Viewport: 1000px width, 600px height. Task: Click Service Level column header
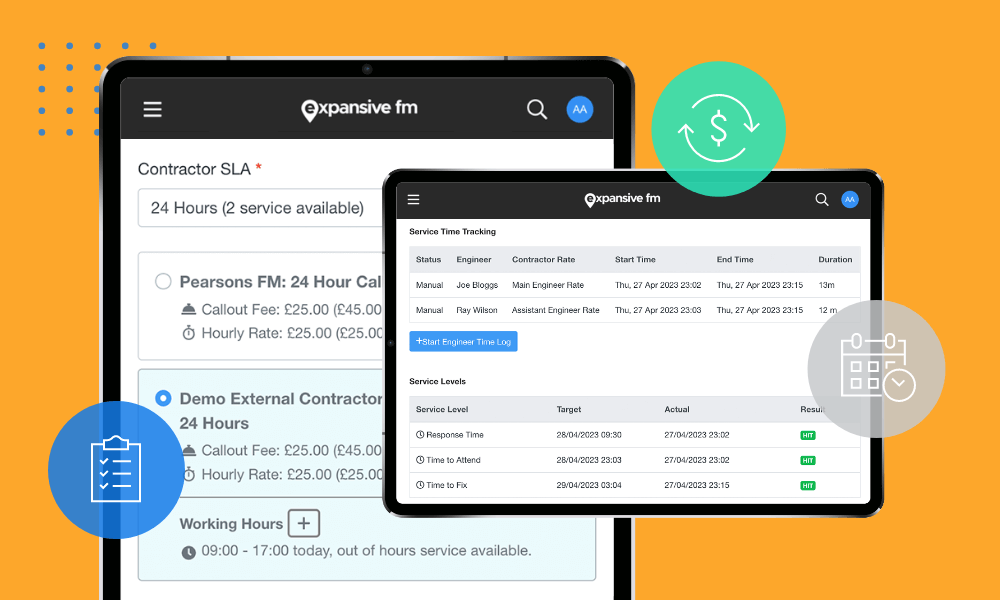442,409
